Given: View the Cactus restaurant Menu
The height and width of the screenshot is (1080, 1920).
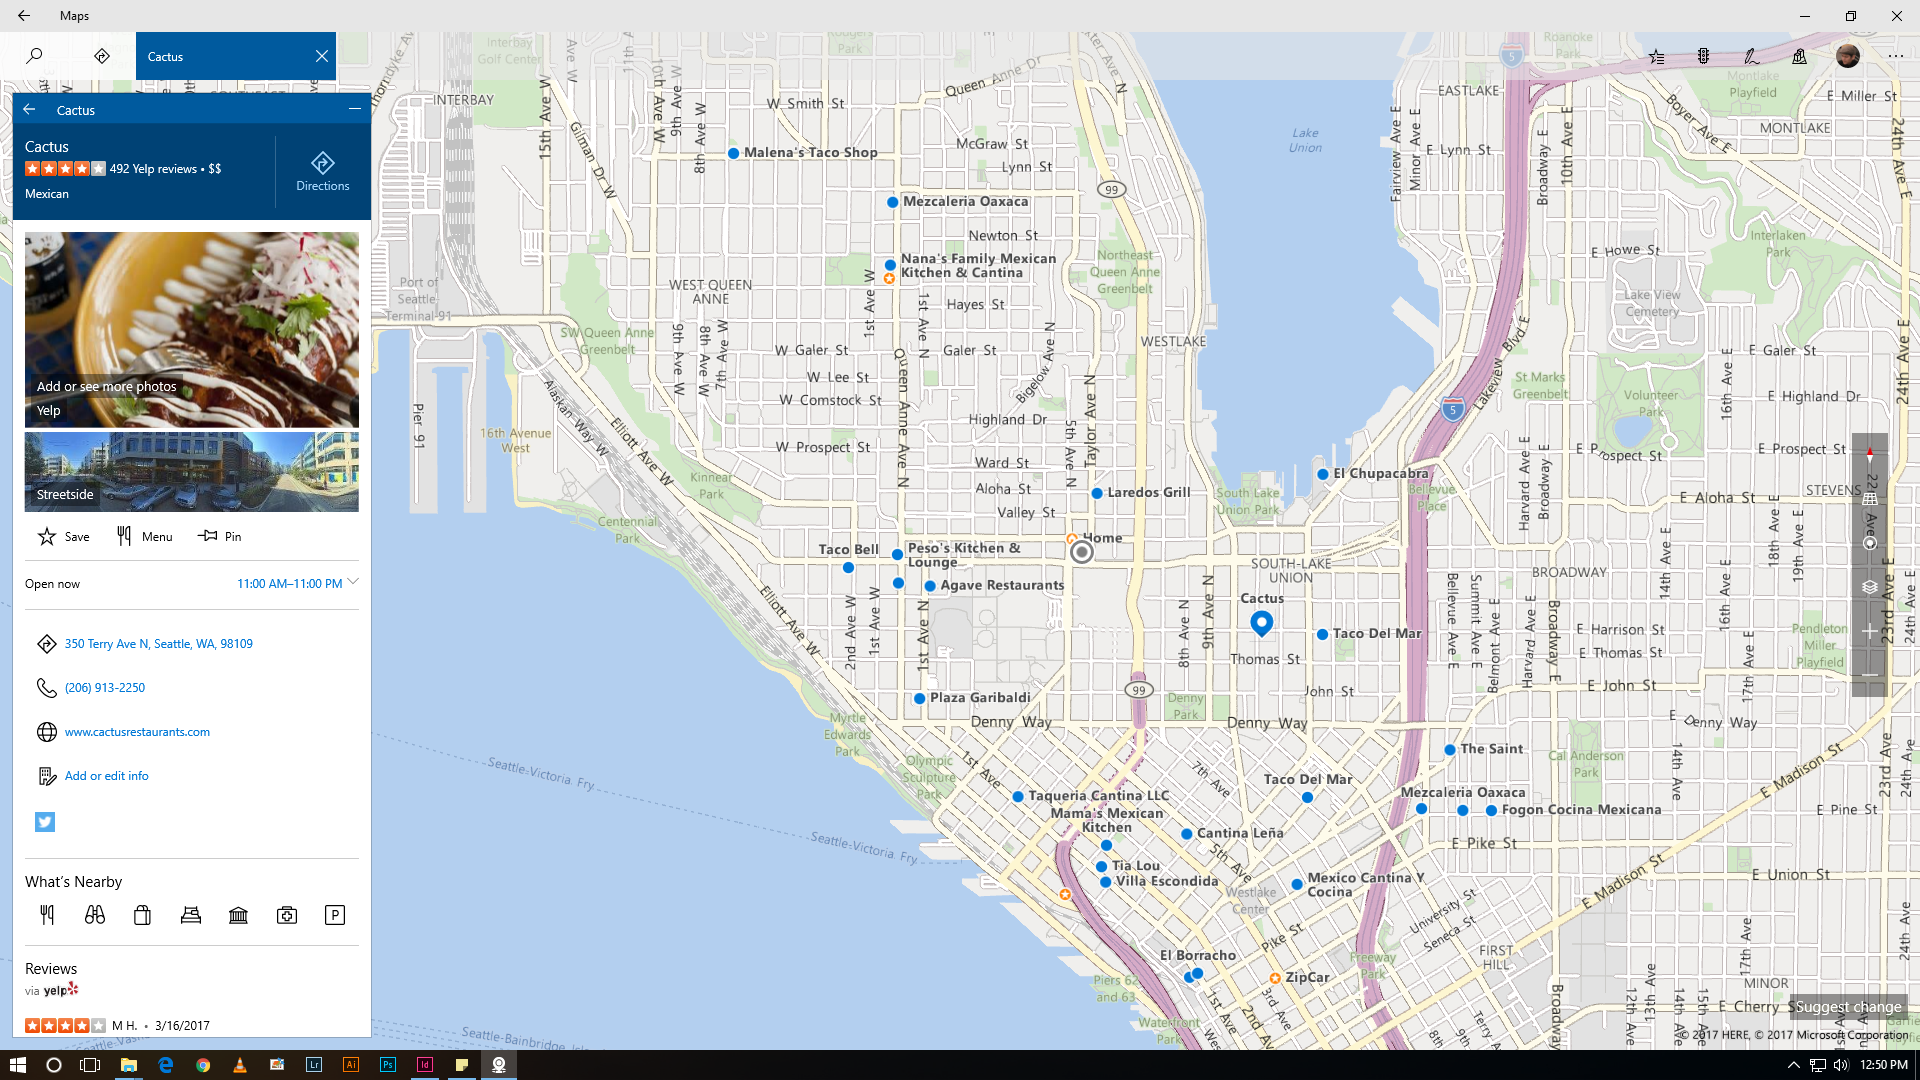Looking at the screenshot, I should pyautogui.click(x=145, y=537).
